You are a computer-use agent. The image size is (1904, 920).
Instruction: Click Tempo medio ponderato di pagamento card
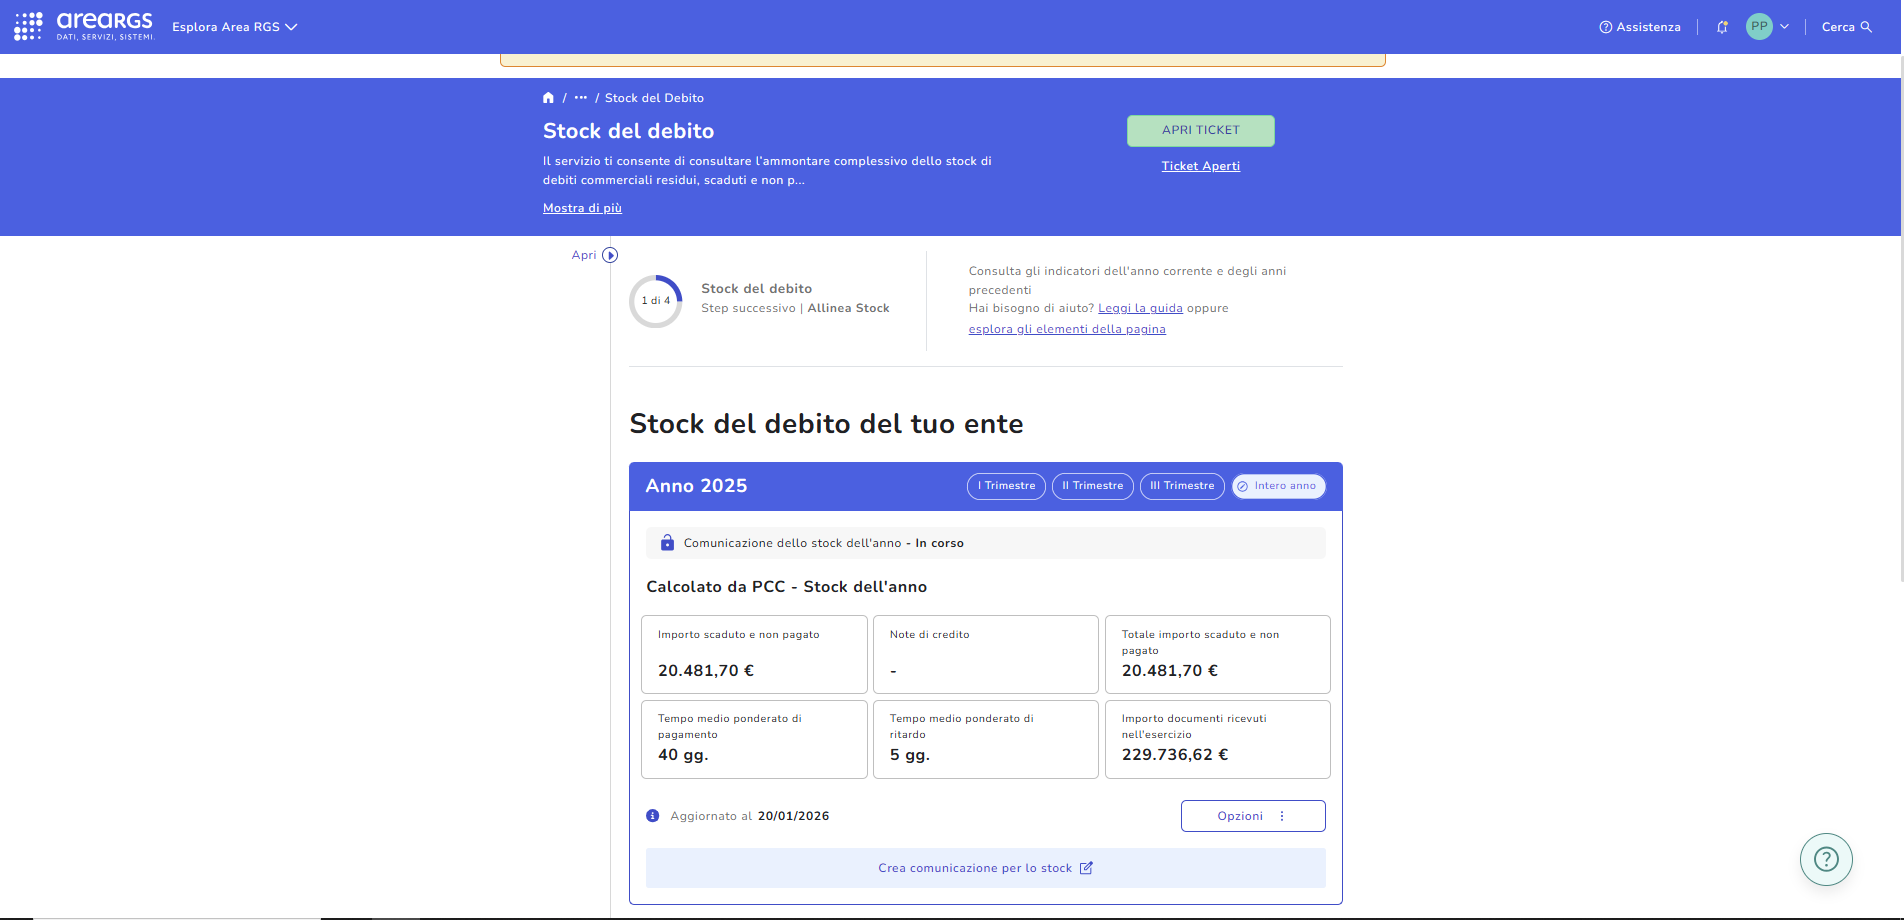pyautogui.click(x=754, y=739)
